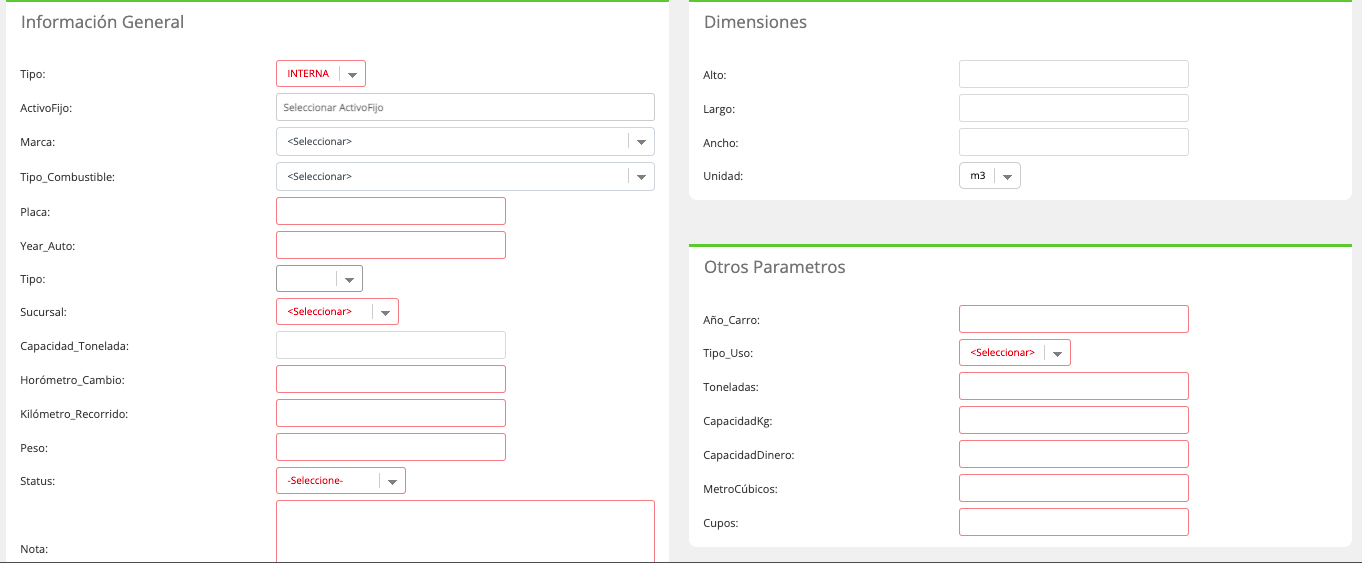Open the empty Tipo dropdown below Year_Auto
This screenshot has height=563, width=1362.
pyautogui.click(x=319, y=279)
